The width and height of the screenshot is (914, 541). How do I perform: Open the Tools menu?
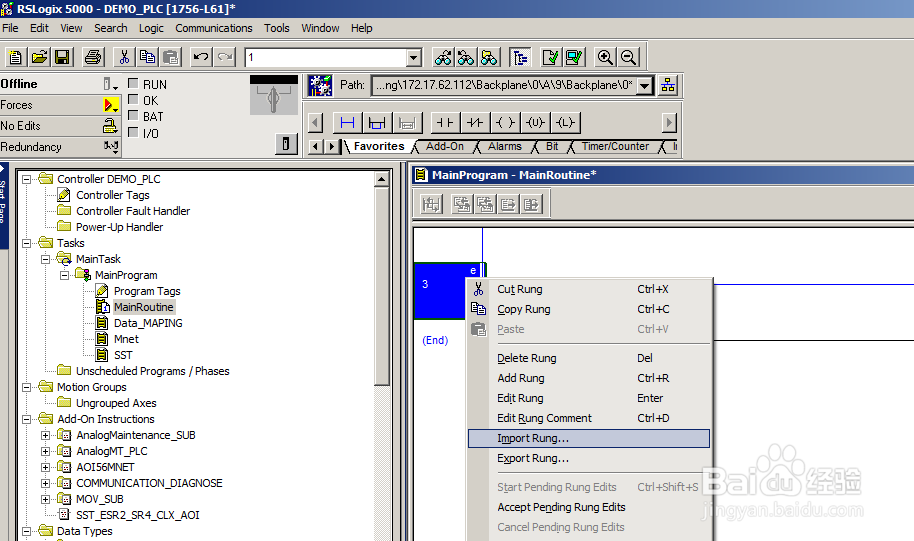[276, 28]
